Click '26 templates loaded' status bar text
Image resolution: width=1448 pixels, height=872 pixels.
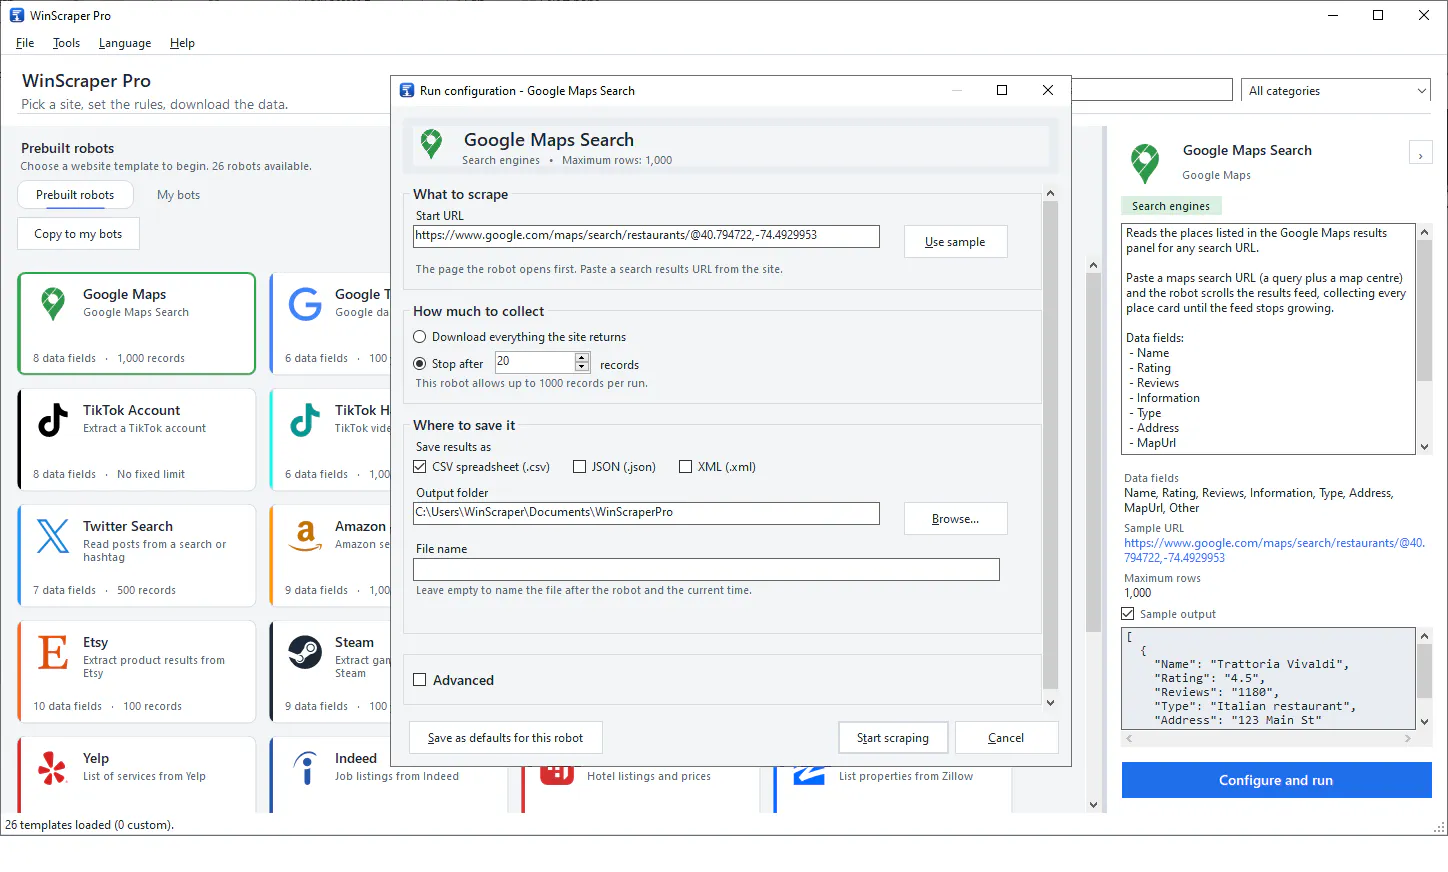pos(90,825)
